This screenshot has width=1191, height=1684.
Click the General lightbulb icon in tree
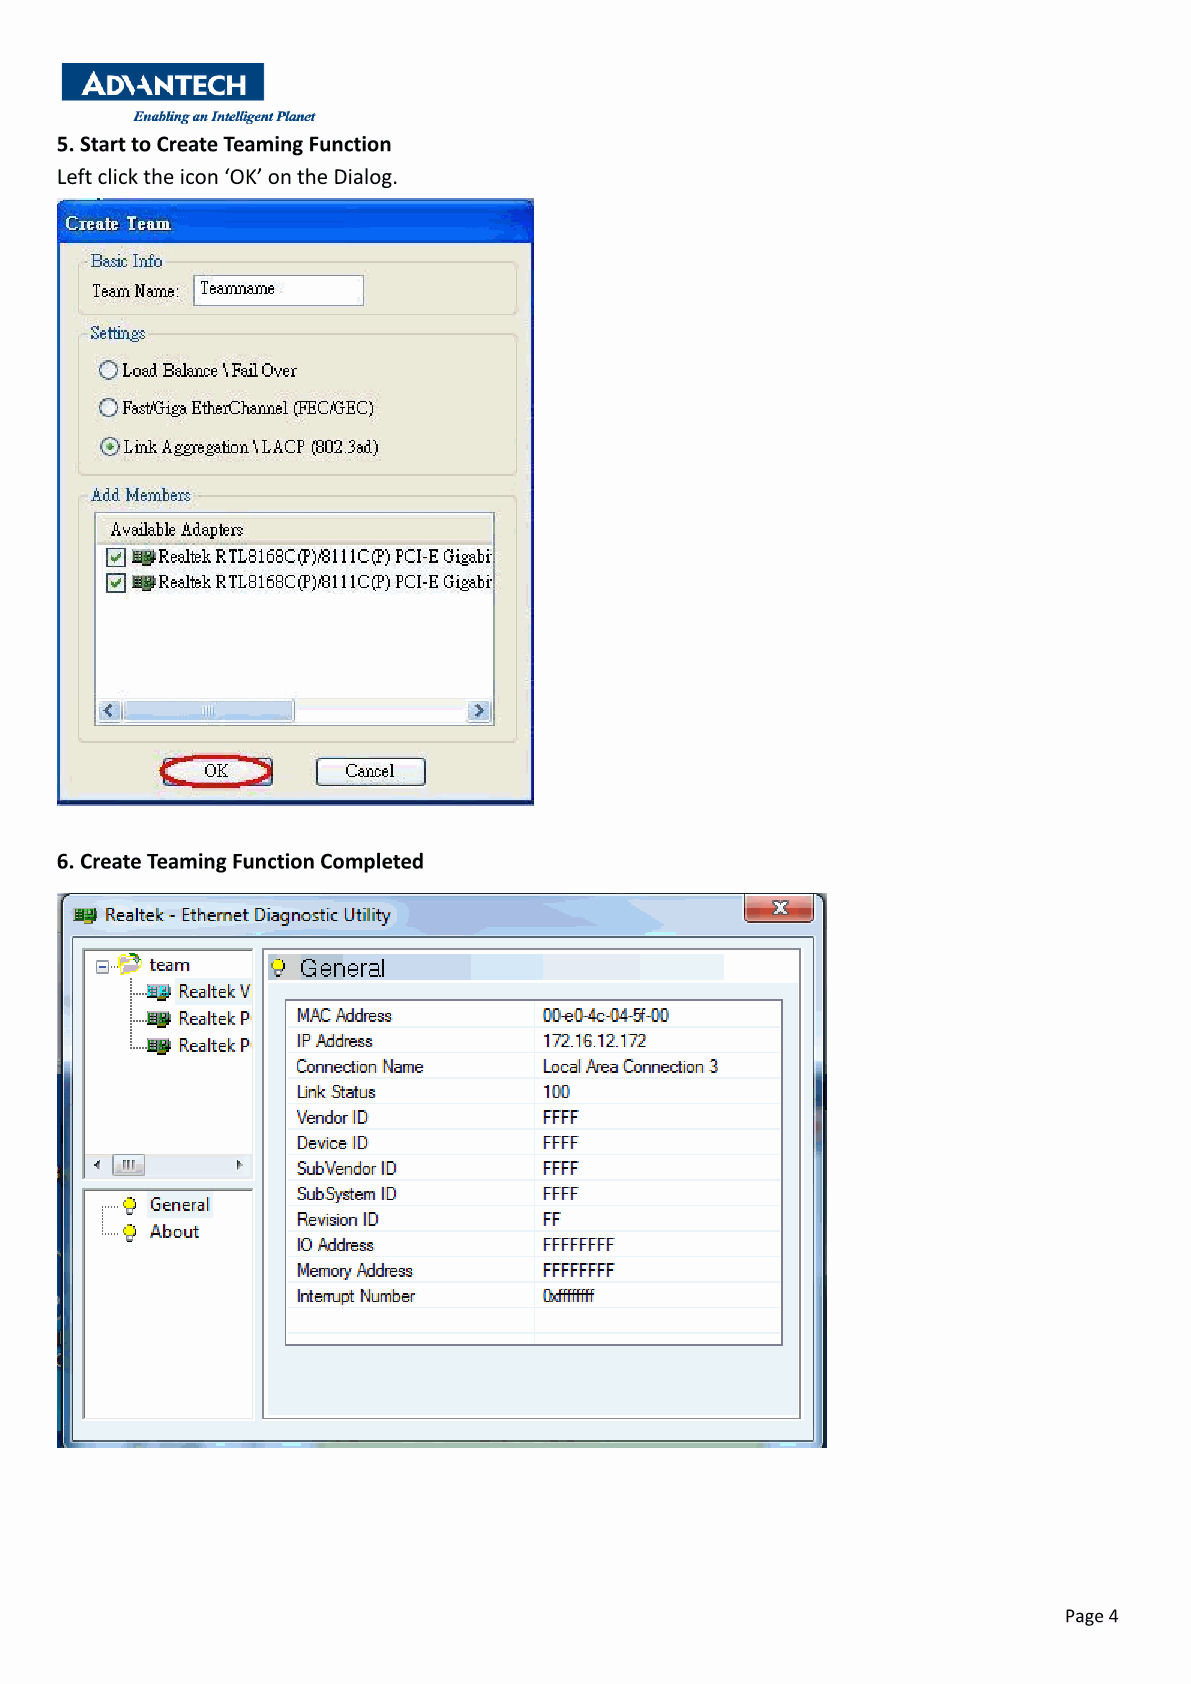point(130,1205)
